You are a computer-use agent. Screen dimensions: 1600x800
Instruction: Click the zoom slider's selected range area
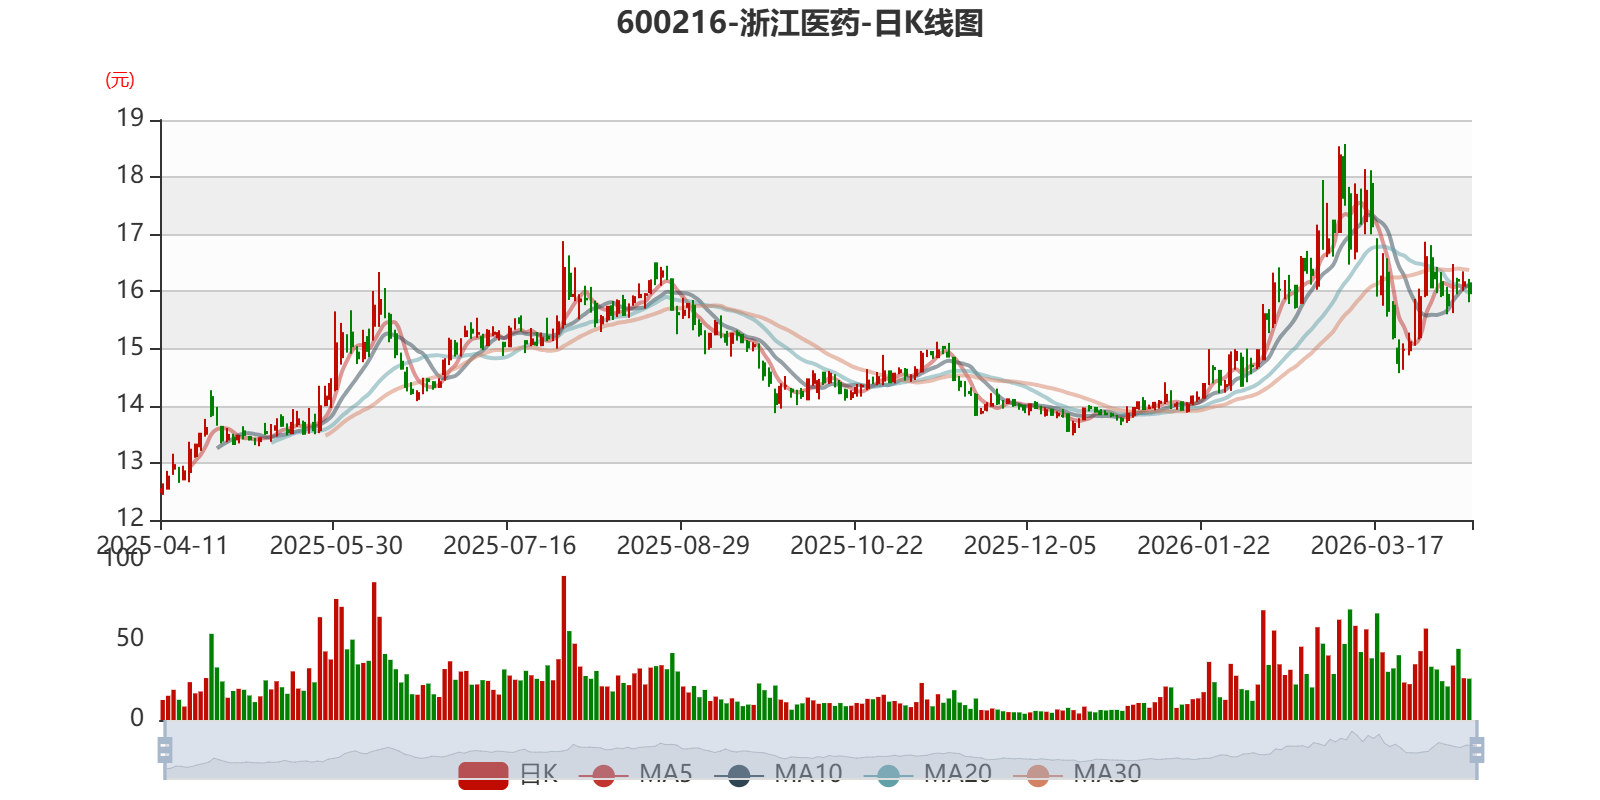pyautogui.click(x=821, y=749)
